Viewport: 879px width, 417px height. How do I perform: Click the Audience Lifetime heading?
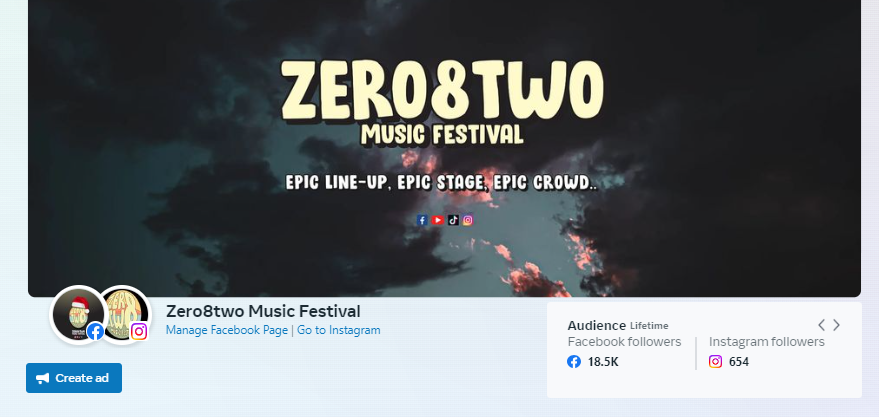(618, 325)
